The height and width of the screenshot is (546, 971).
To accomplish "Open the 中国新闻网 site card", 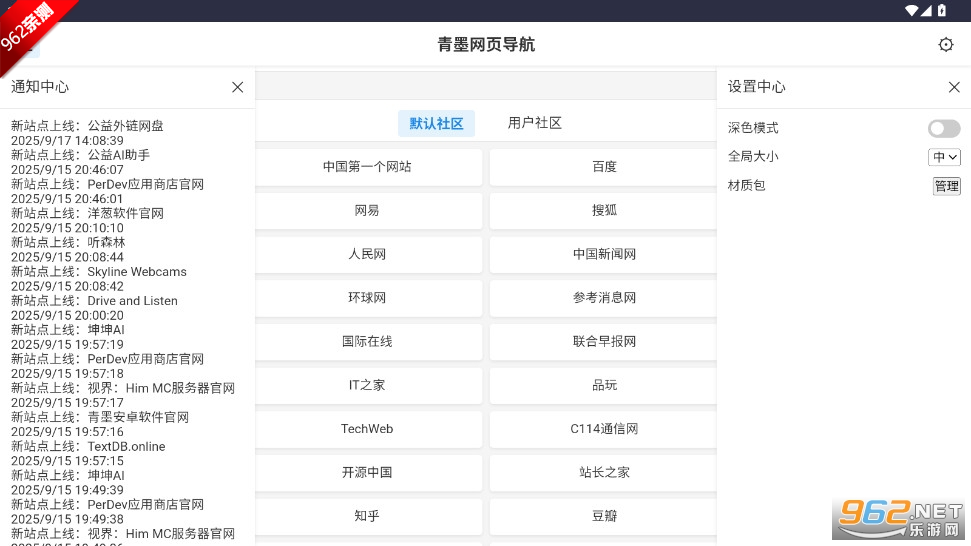I will click(603, 254).
